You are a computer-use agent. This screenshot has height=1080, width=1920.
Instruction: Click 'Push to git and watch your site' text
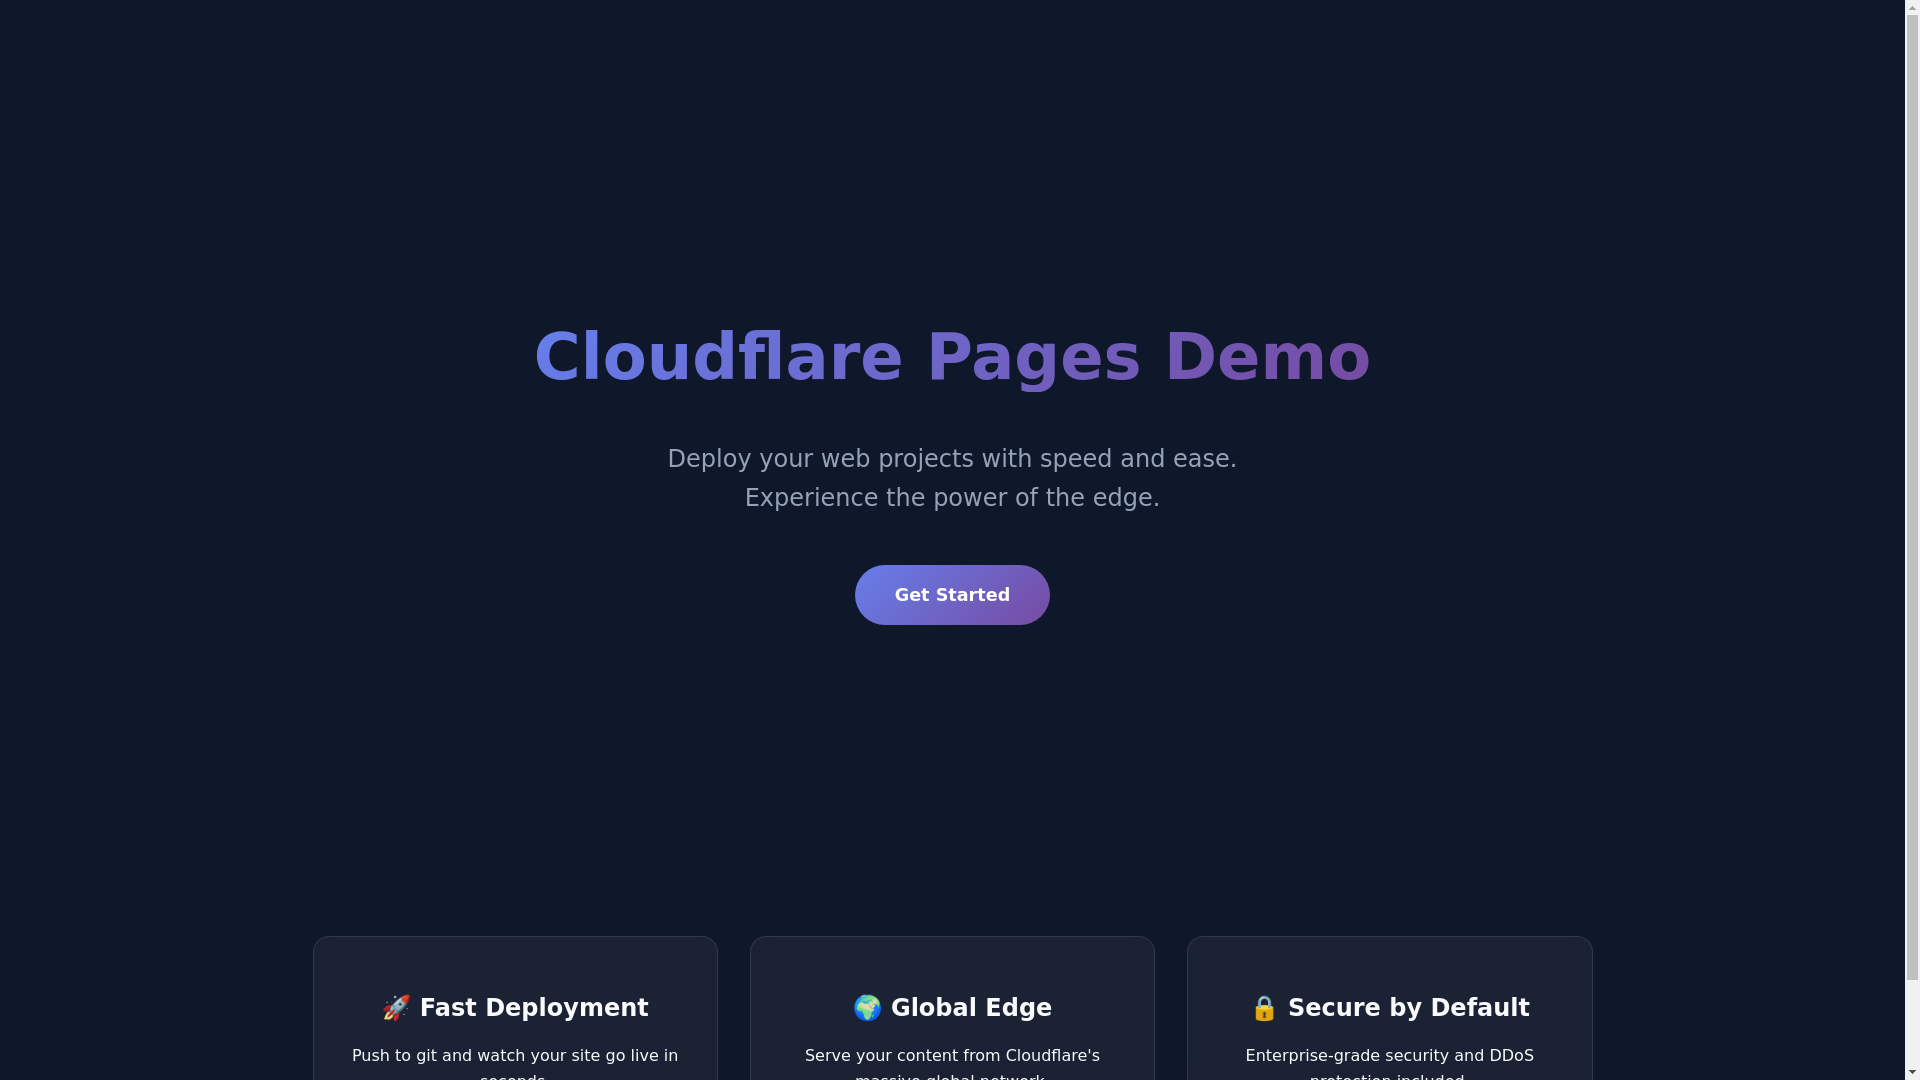click(x=475, y=1056)
